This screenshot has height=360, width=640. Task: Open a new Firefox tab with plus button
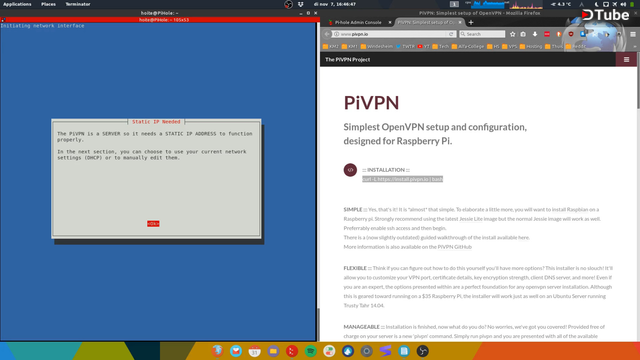[x=471, y=22]
